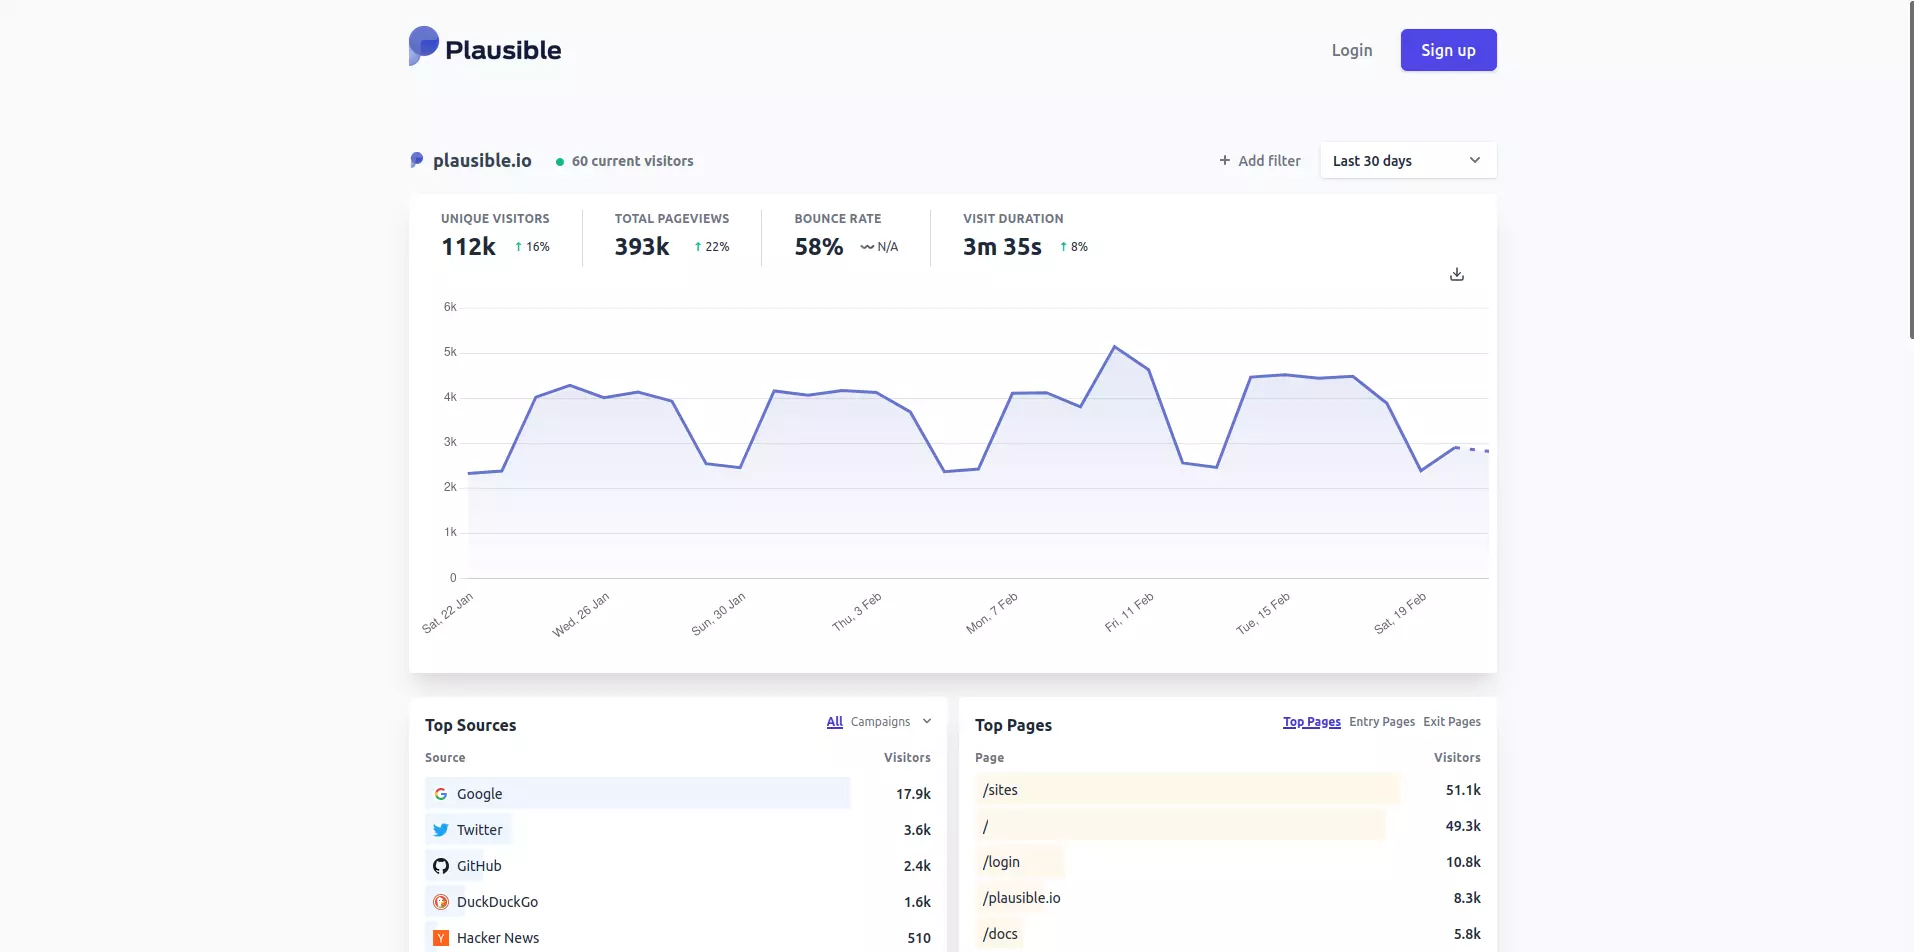Click the plausible.io site favicon
This screenshot has height=952, width=1914.
[417, 160]
